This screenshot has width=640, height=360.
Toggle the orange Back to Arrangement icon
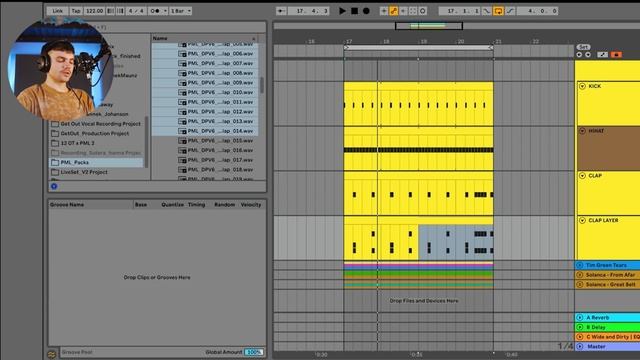[616, 54]
